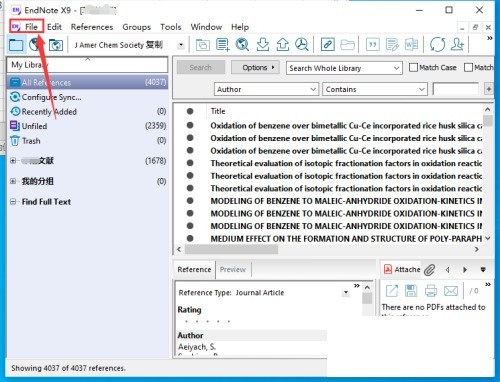Select Trash group
Image resolution: width=500 pixels, height=382 pixels.
(x=87, y=141)
